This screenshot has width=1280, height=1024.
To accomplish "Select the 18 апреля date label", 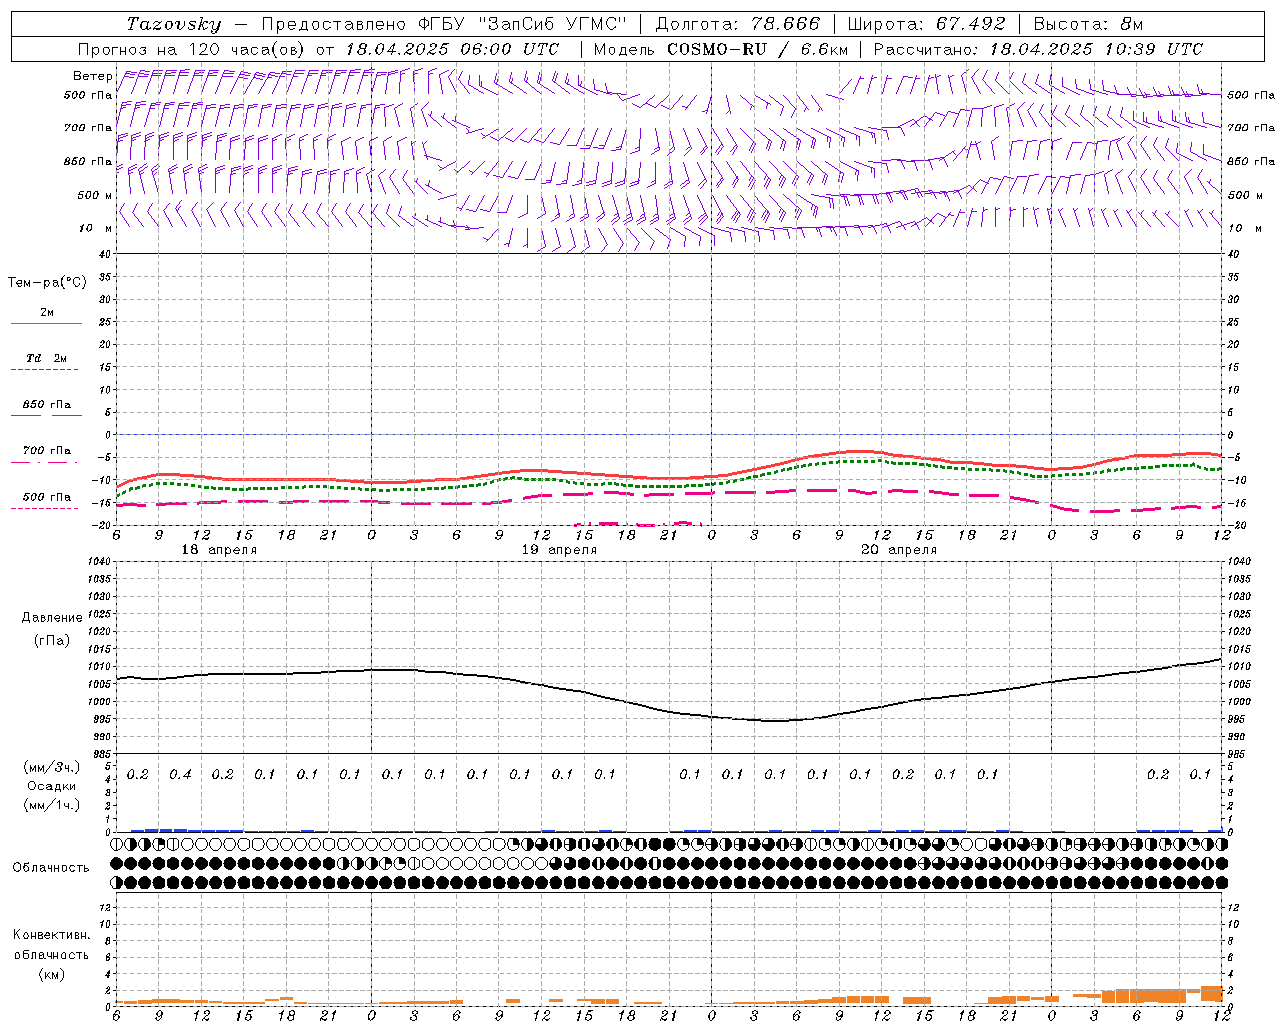I will (x=219, y=550).
